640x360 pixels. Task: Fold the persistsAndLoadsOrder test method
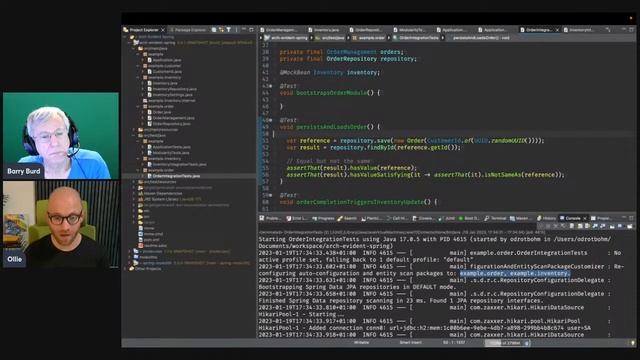[271, 120]
